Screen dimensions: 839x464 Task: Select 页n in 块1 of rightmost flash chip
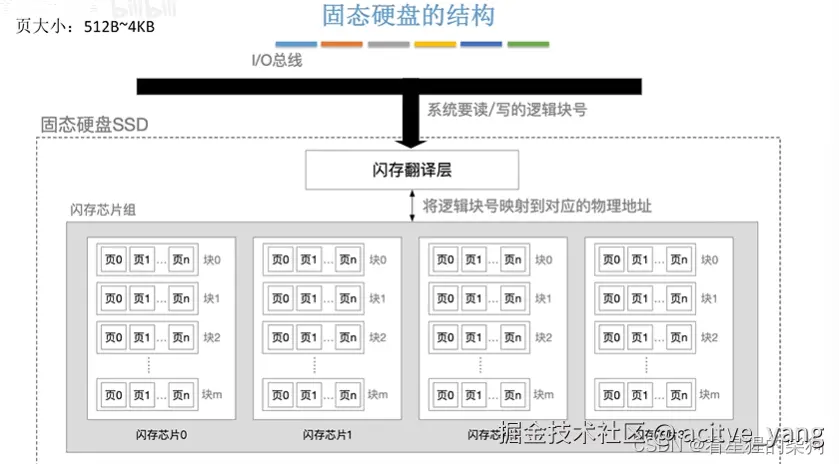coord(679,298)
